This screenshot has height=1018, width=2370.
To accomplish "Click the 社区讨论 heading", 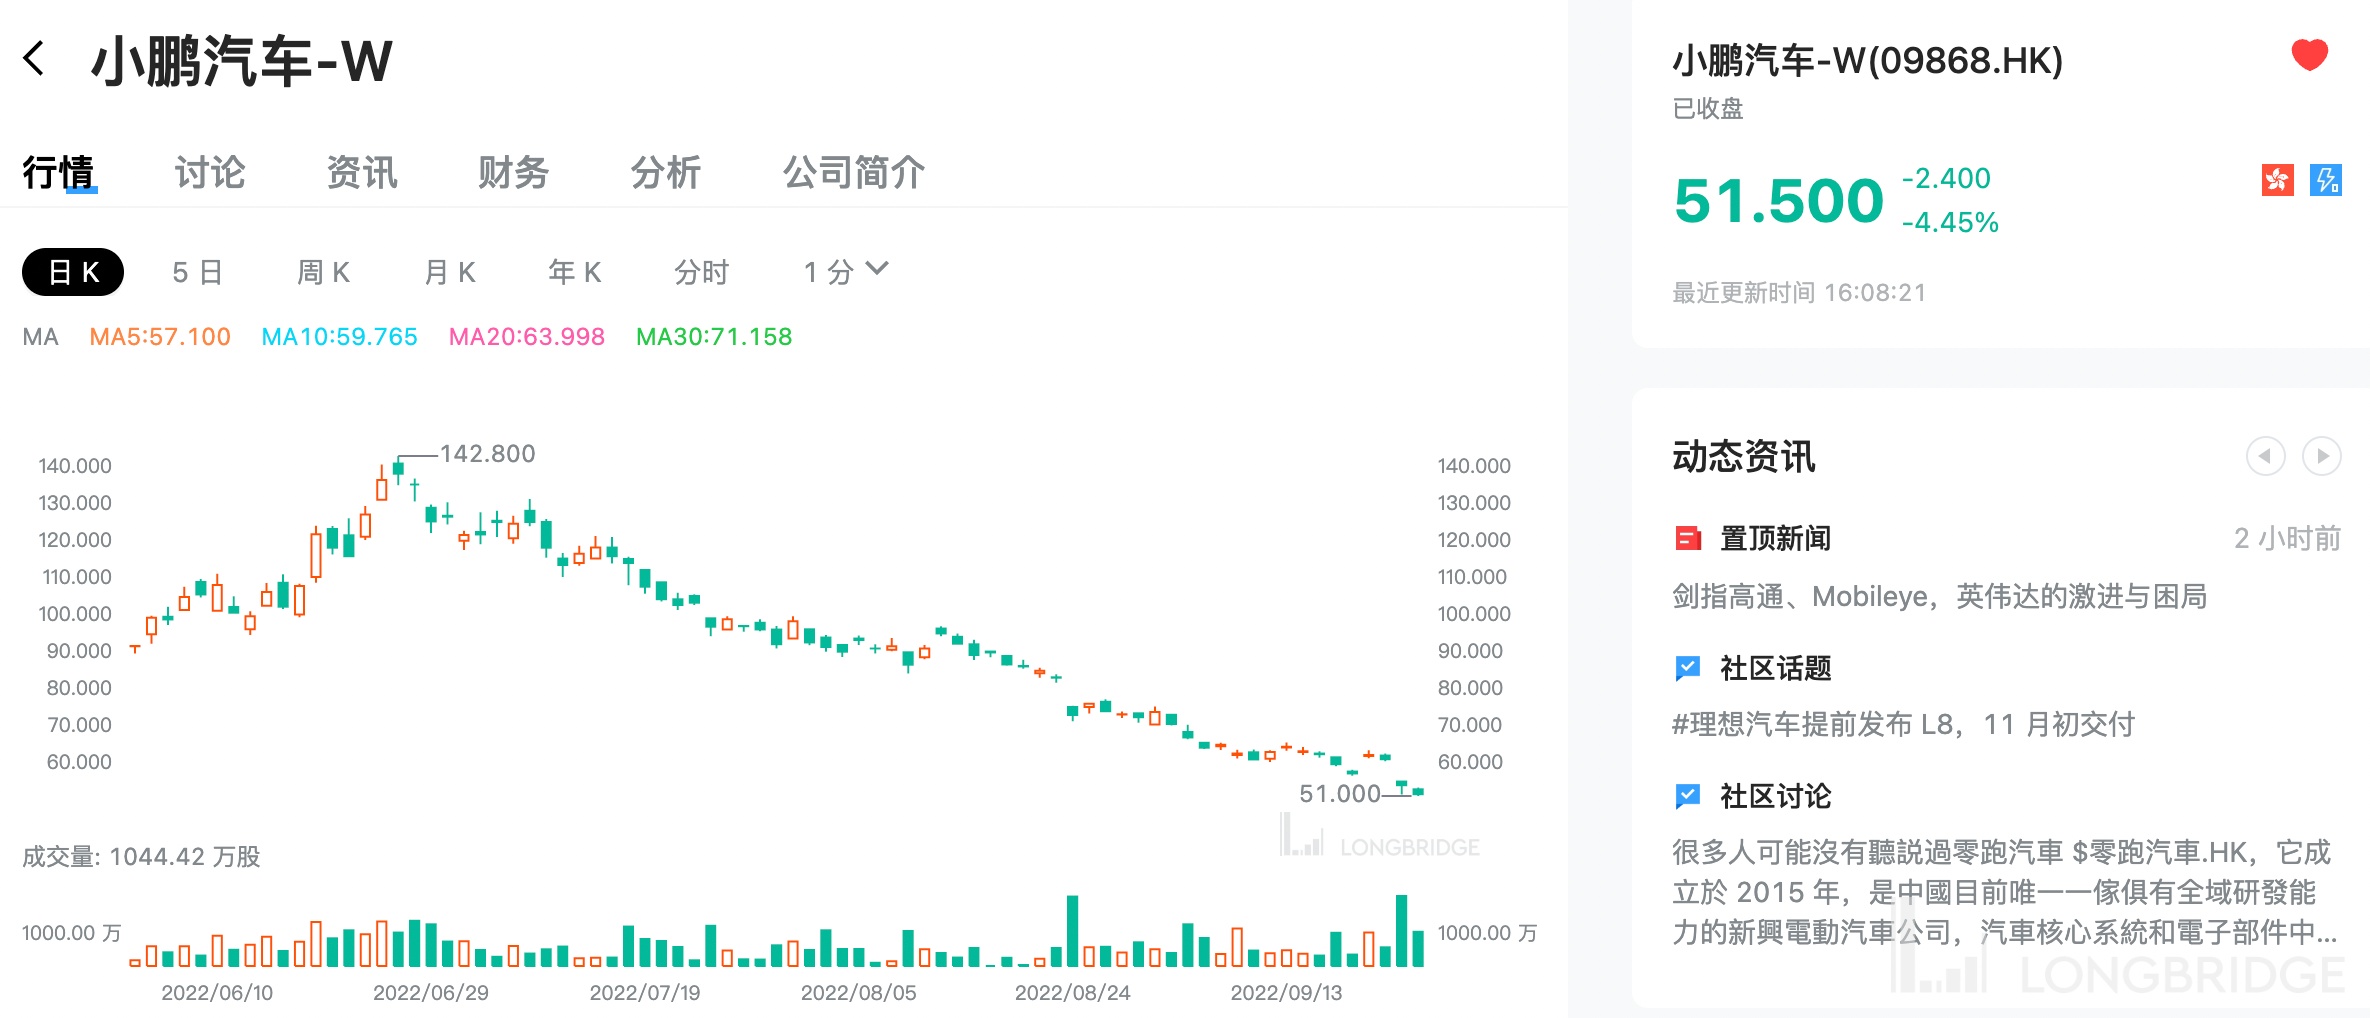I will (1775, 796).
